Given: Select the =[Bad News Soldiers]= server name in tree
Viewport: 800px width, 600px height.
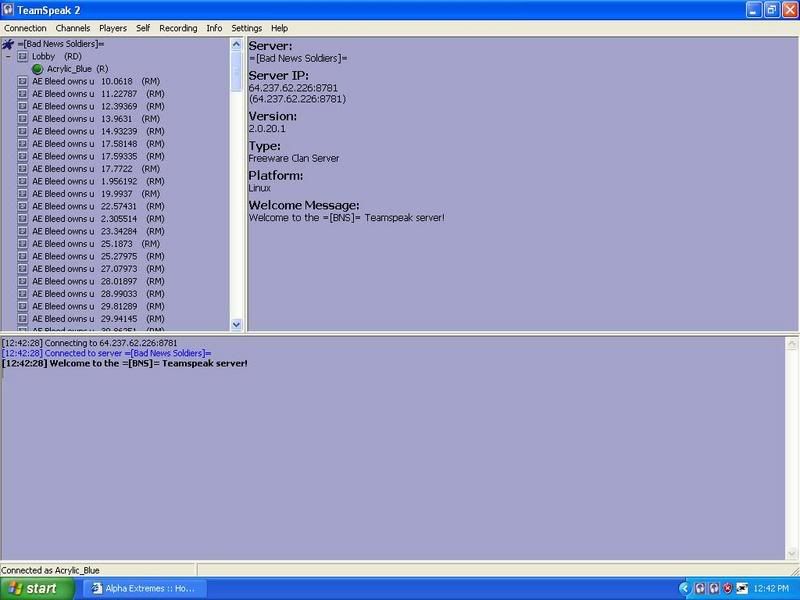Looking at the screenshot, I should coord(61,44).
